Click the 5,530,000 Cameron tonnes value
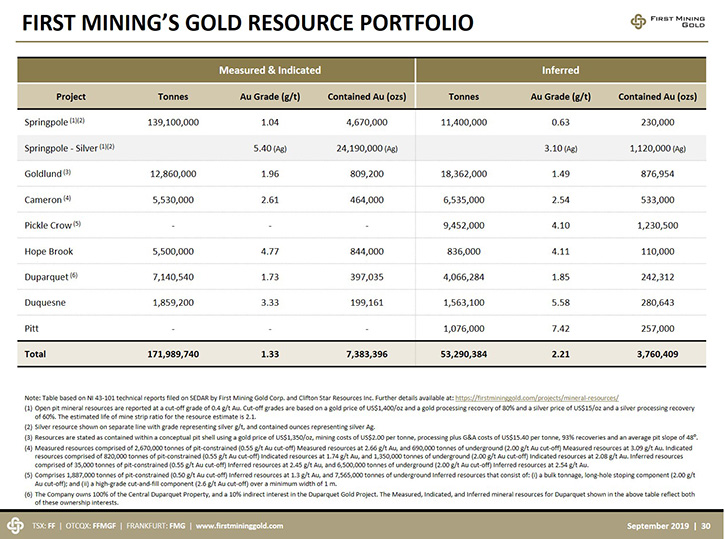The height and width of the screenshot is (539, 725). [x=173, y=200]
